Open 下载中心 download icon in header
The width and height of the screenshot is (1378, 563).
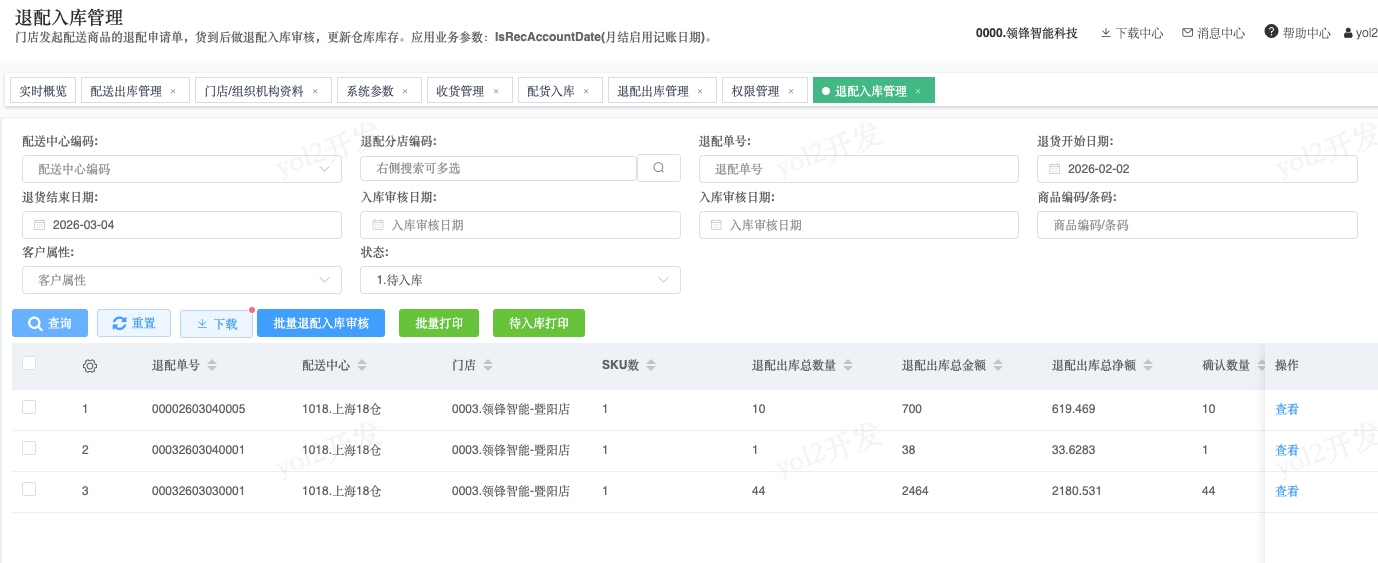pos(1106,33)
